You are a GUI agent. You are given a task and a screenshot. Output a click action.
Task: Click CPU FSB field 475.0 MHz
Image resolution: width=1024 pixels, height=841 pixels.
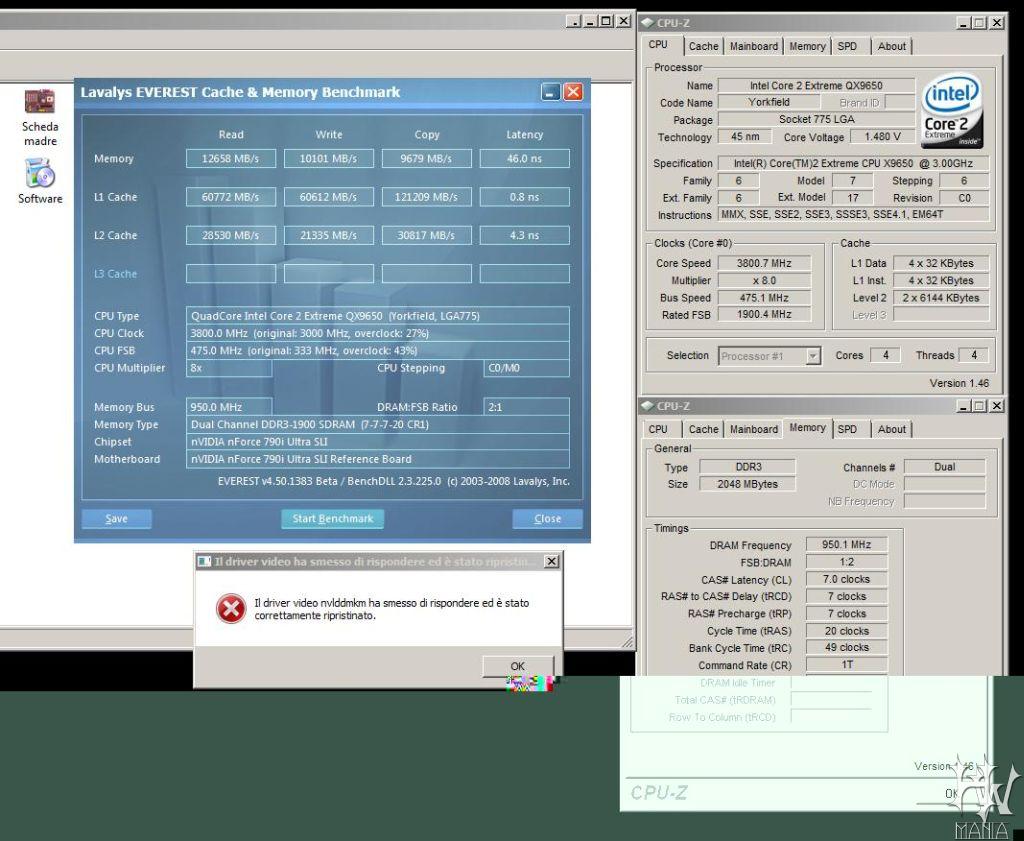[x=377, y=351]
